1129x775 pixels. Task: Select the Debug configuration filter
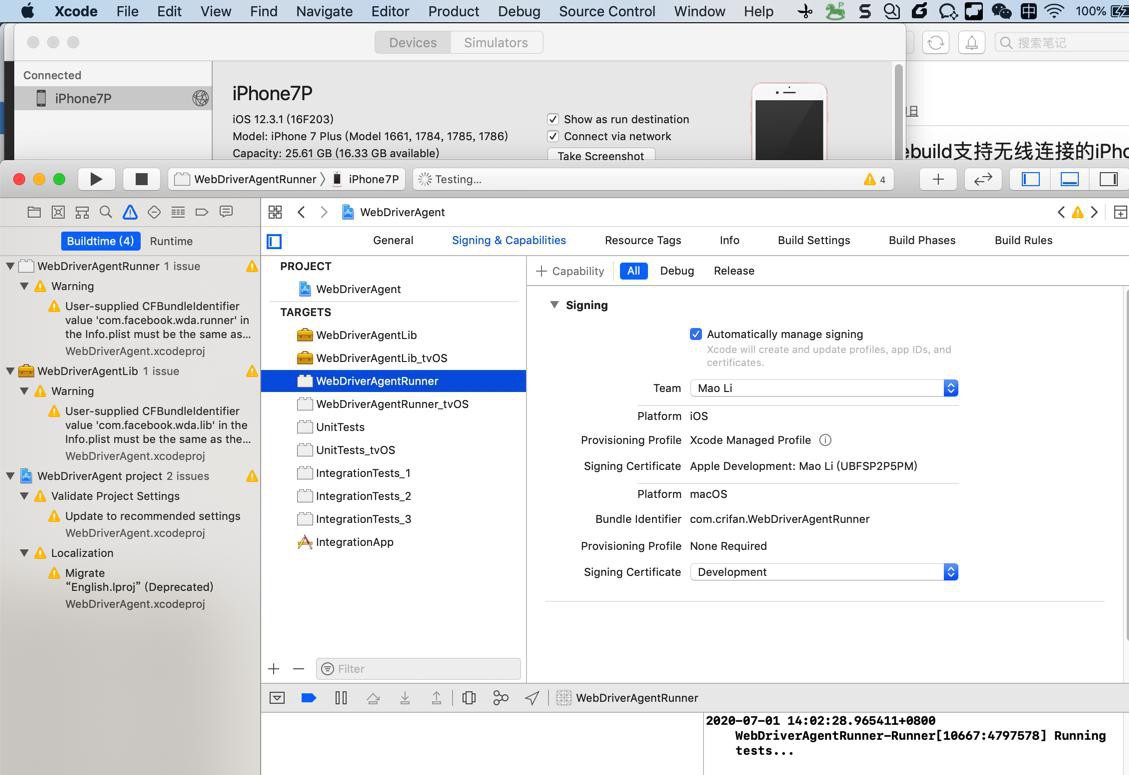point(677,271)
